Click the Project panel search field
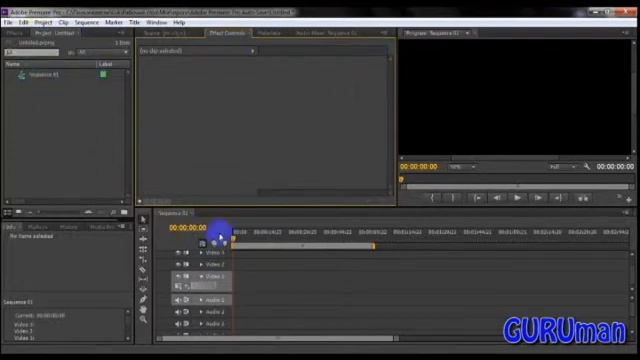Screen dimensions: 640x360 tap(31, 52)
